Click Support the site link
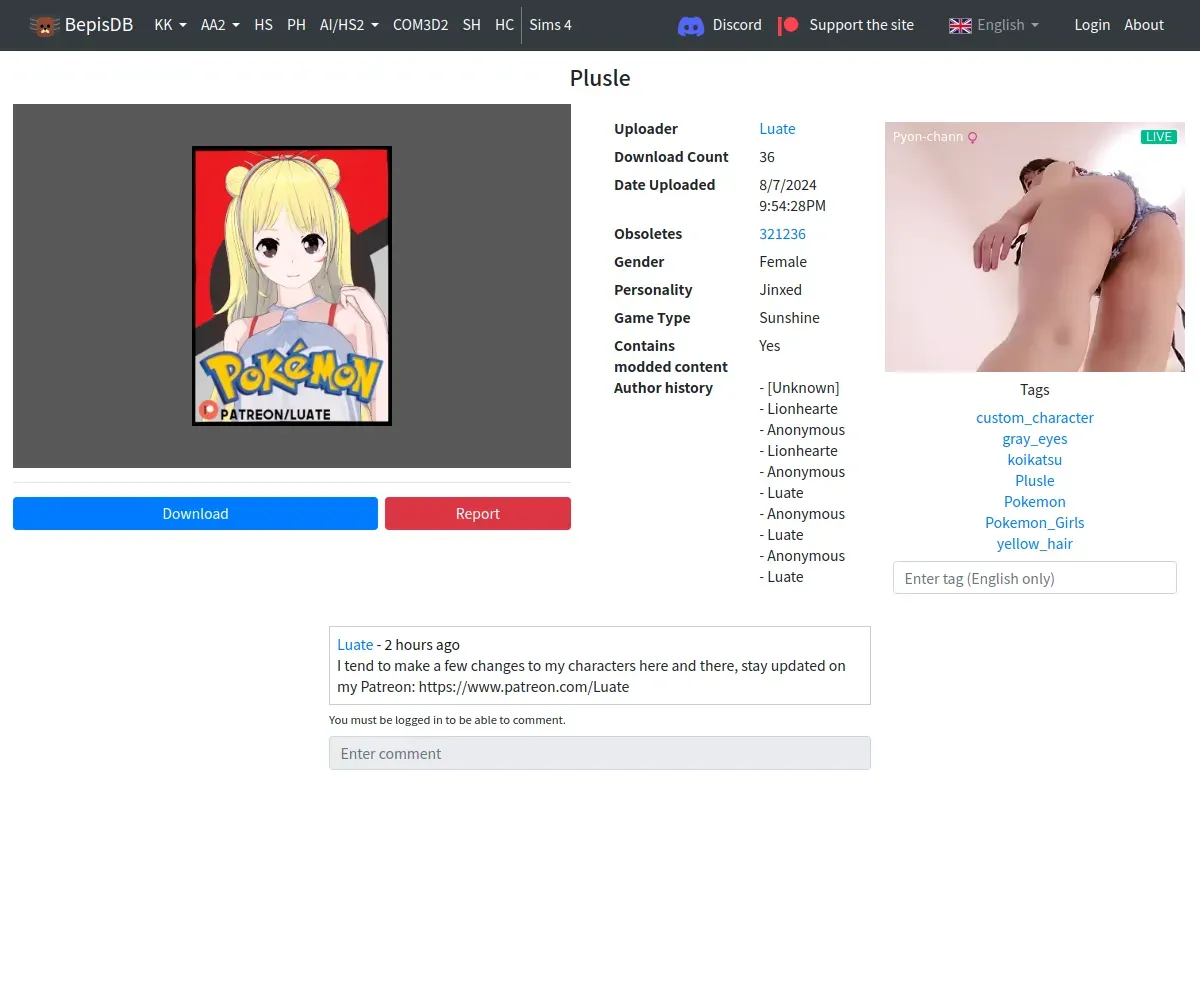Image resolution: width=1200 pixels, height=1000 pixels. tap(861, 25)
